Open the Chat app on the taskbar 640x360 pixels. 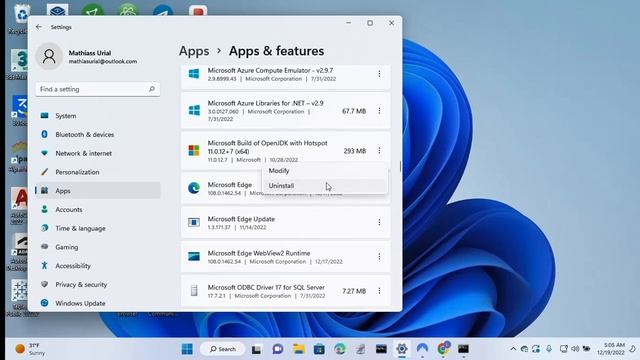pos(278,349)
